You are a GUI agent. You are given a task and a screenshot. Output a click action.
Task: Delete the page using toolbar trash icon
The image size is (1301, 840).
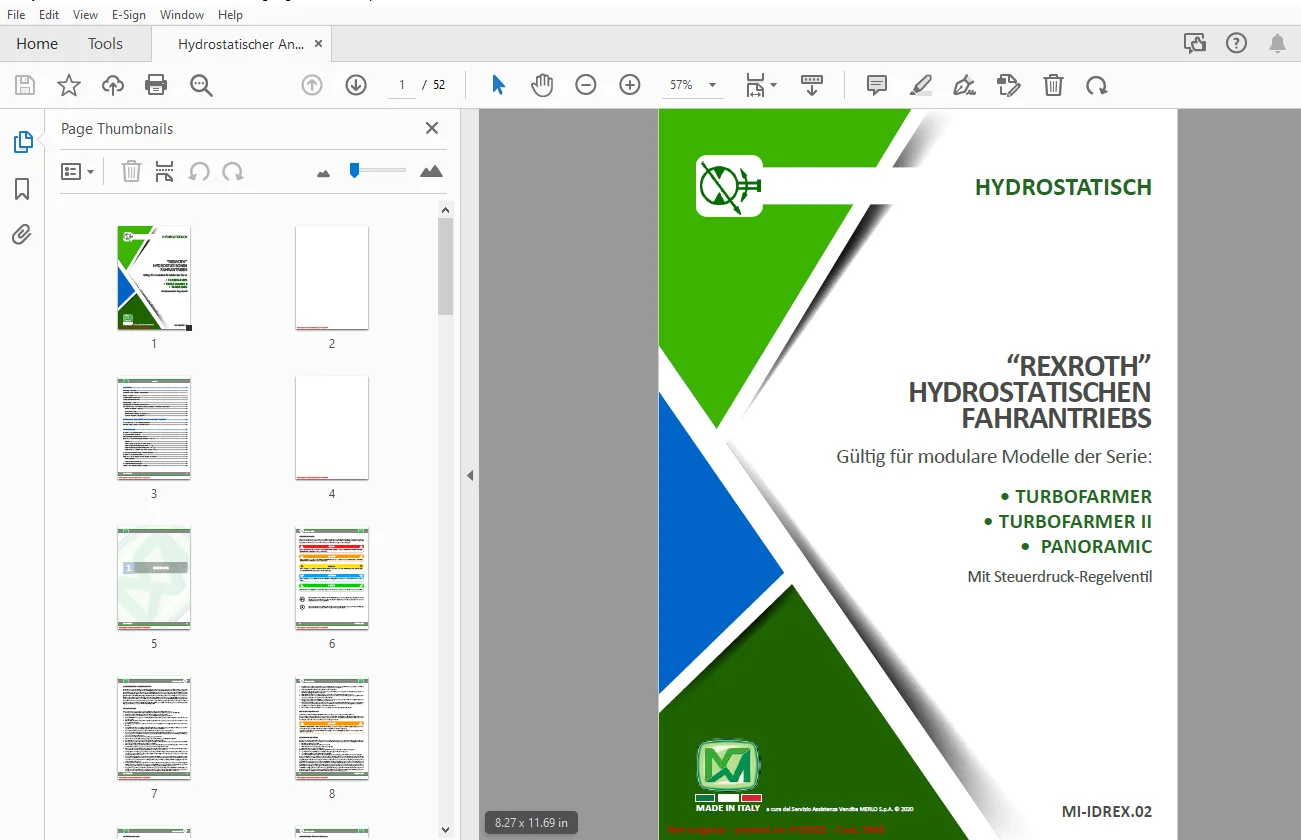[x=1053, y=85]
